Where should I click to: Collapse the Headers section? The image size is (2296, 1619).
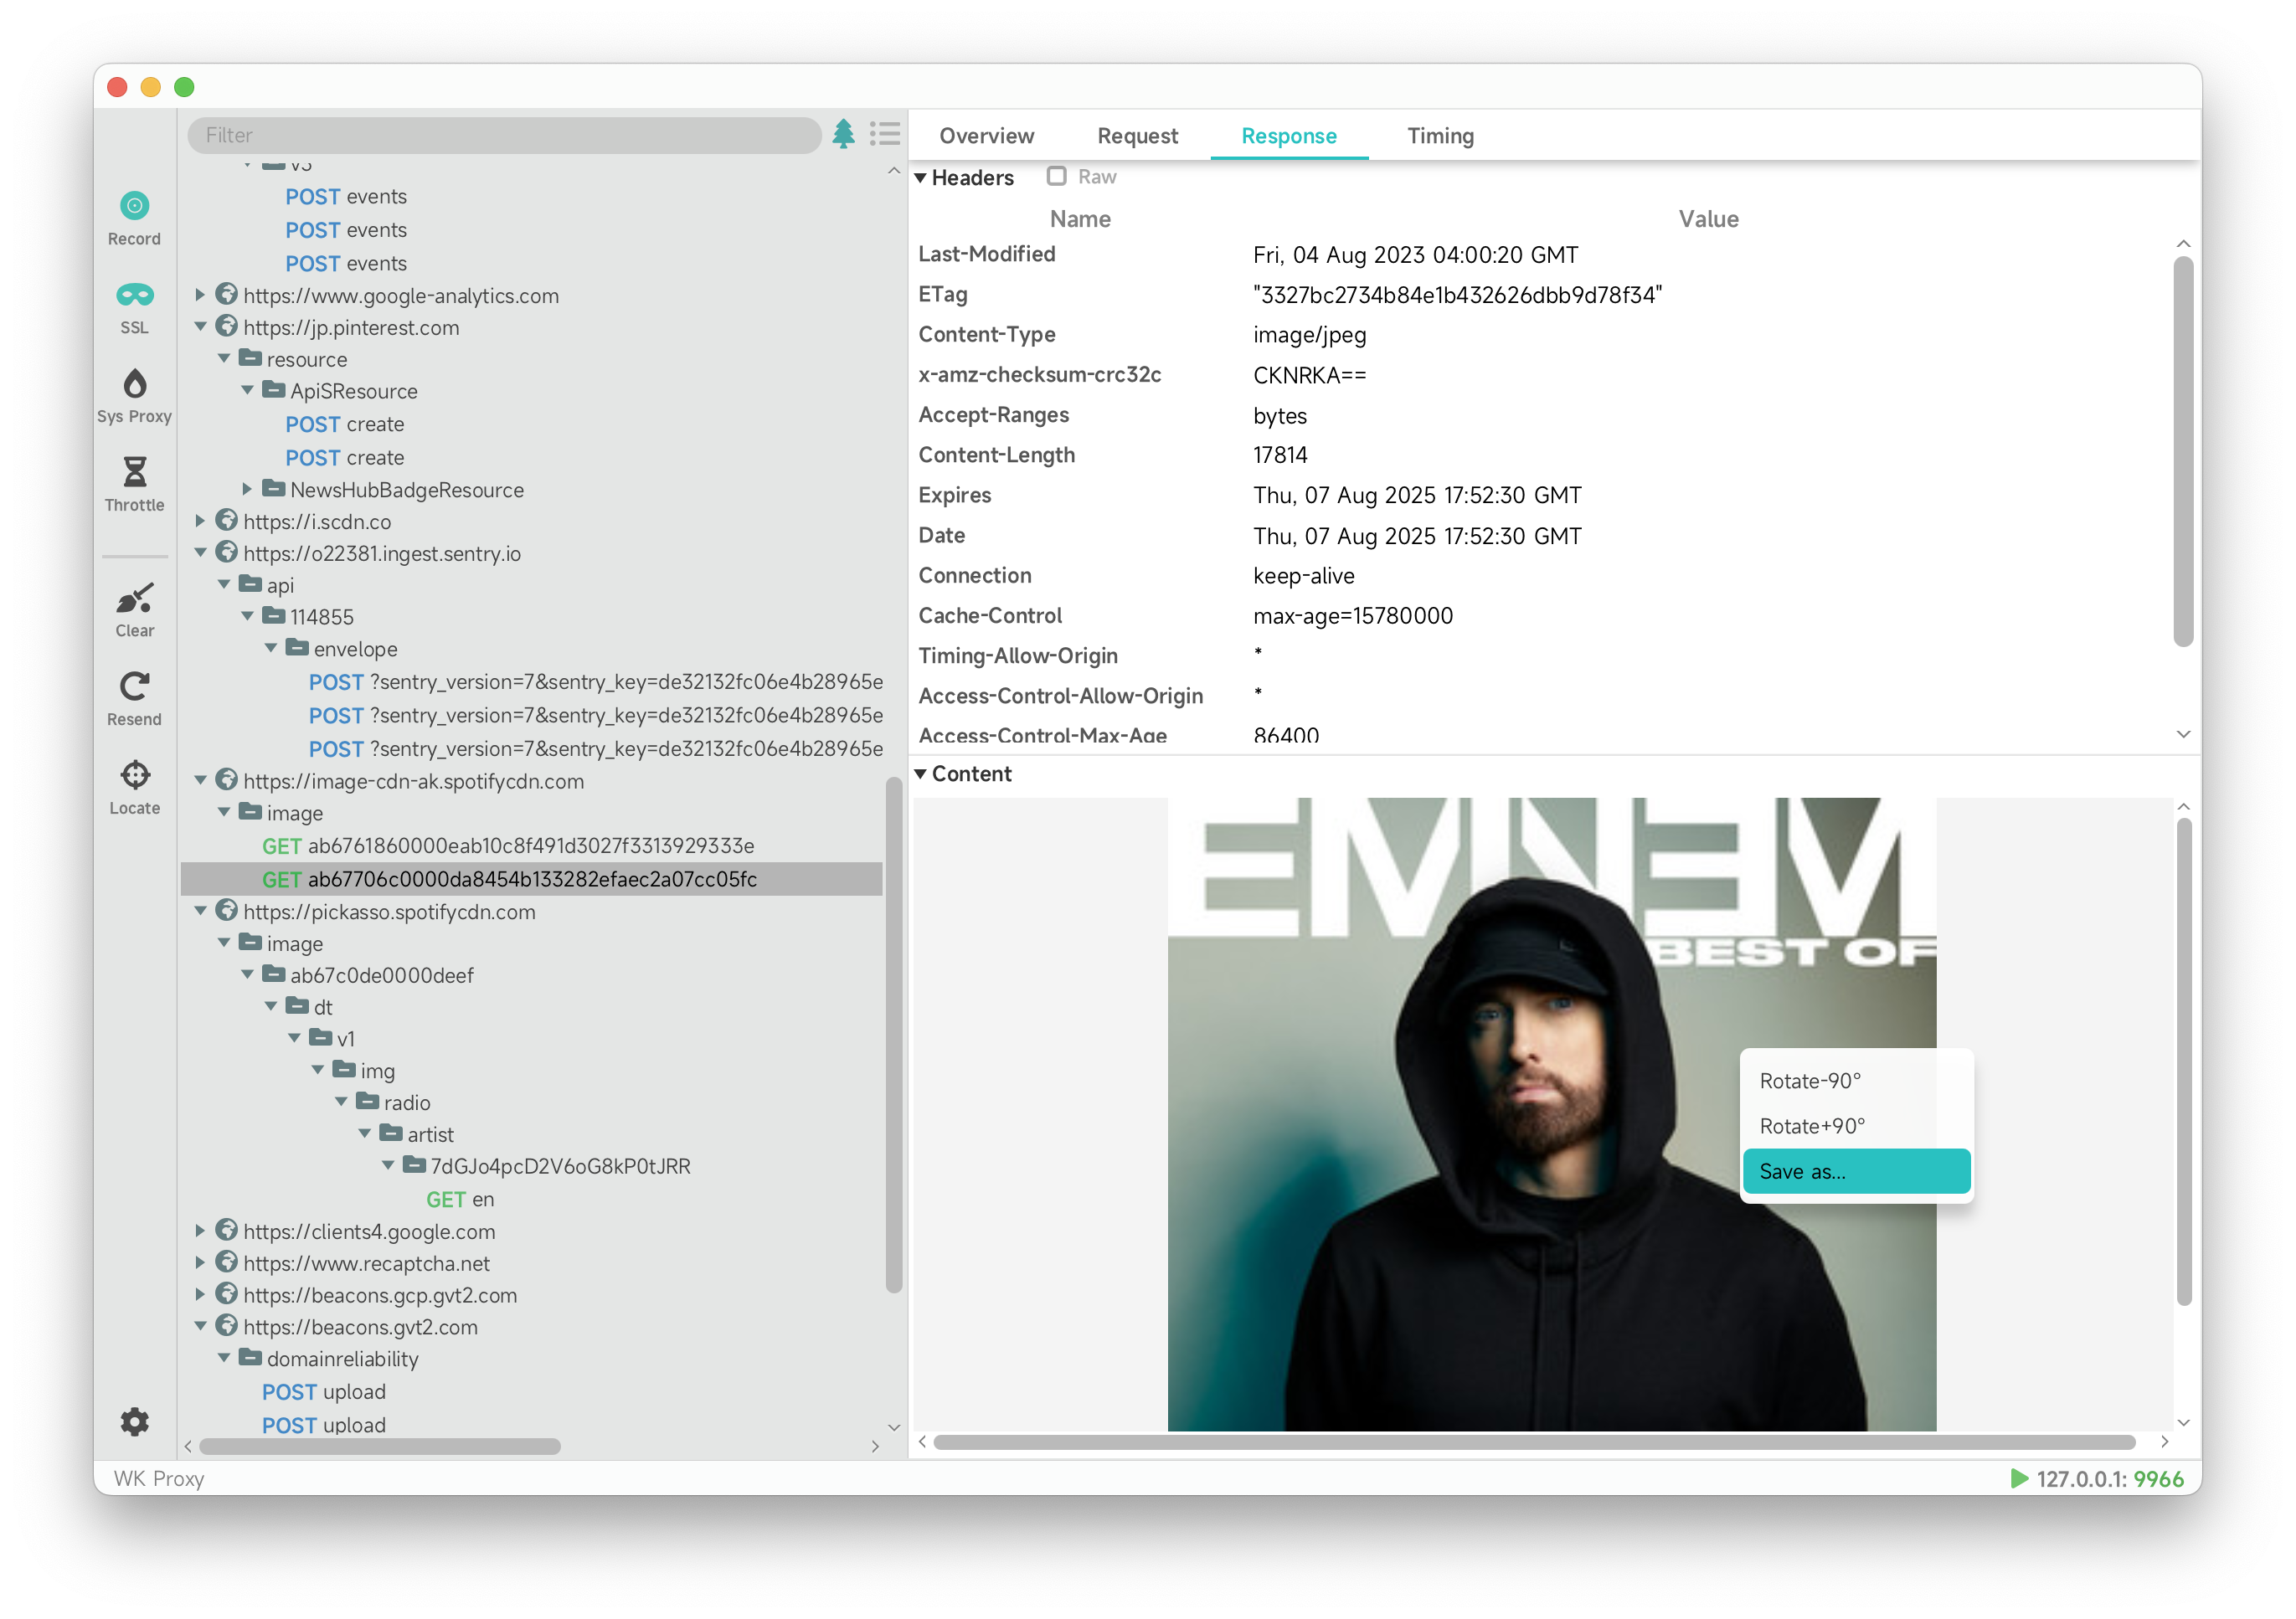920,178
